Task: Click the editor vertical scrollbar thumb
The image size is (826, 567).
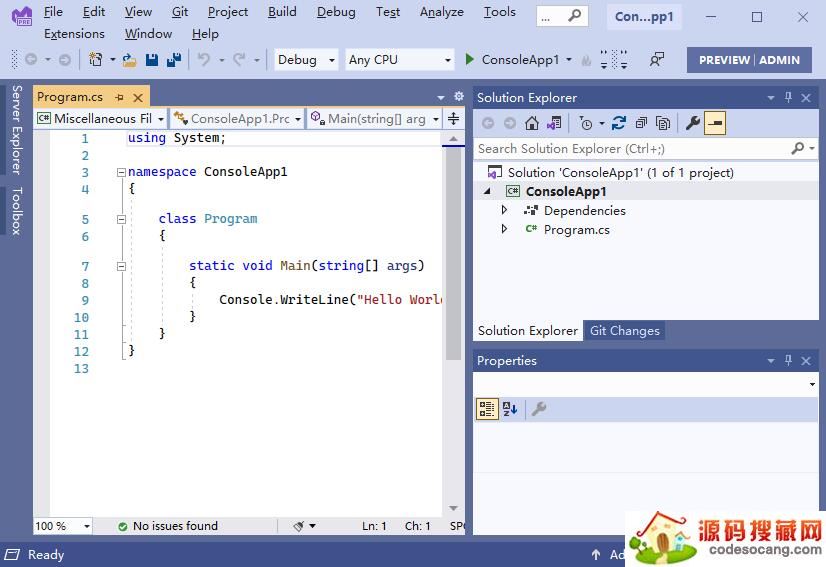Action: tap(453, 253)
